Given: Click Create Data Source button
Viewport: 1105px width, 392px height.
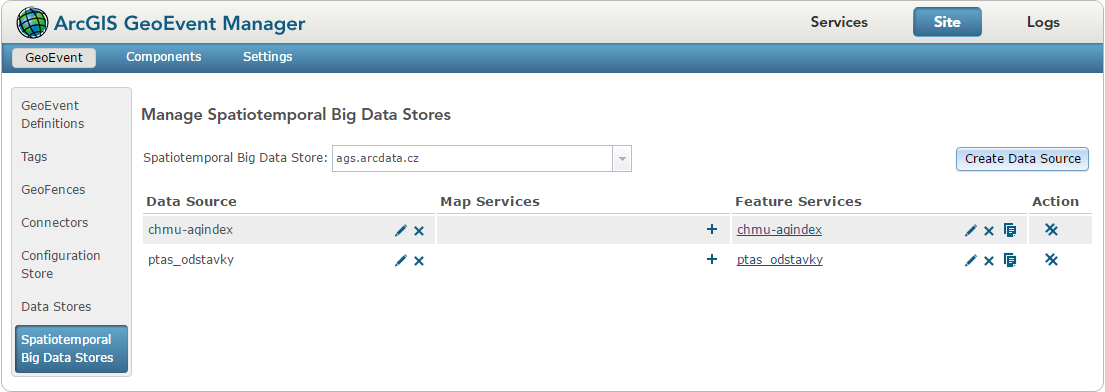Looking at the screenshot, I should (1023, 159).
